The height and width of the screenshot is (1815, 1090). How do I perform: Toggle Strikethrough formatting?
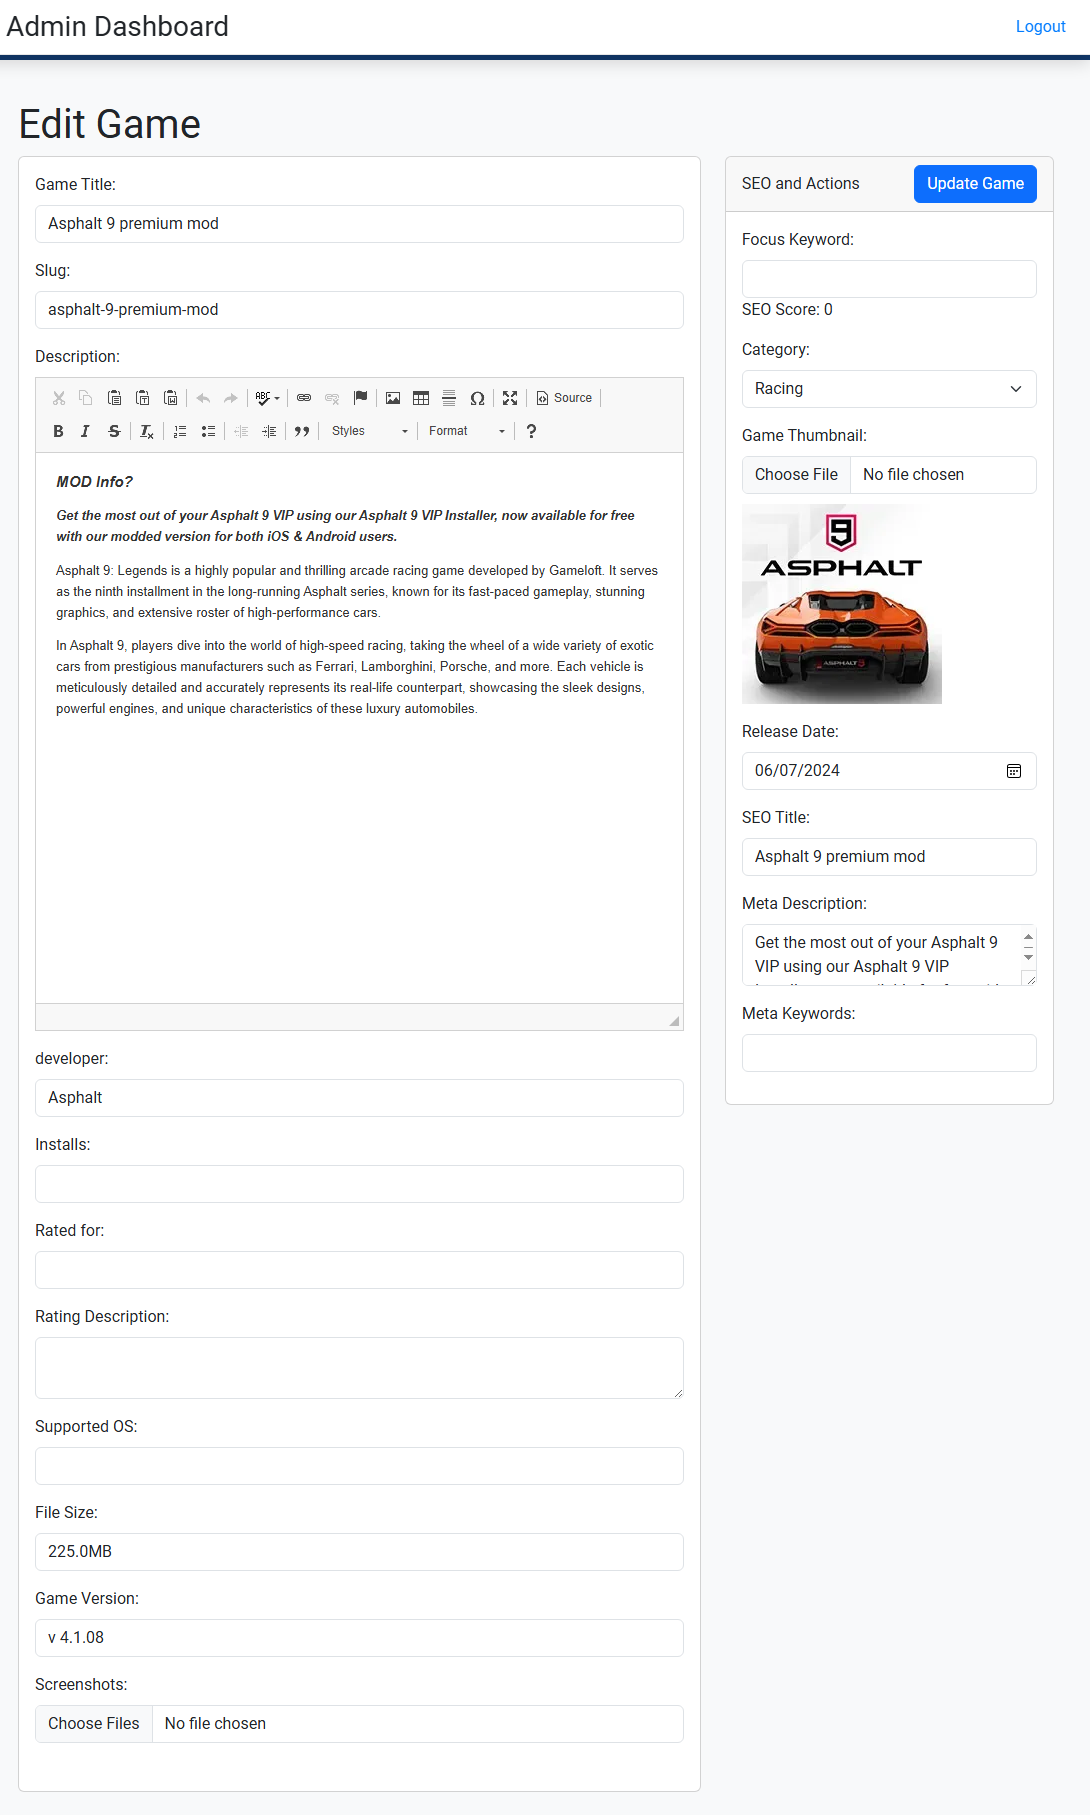(114, 431)
